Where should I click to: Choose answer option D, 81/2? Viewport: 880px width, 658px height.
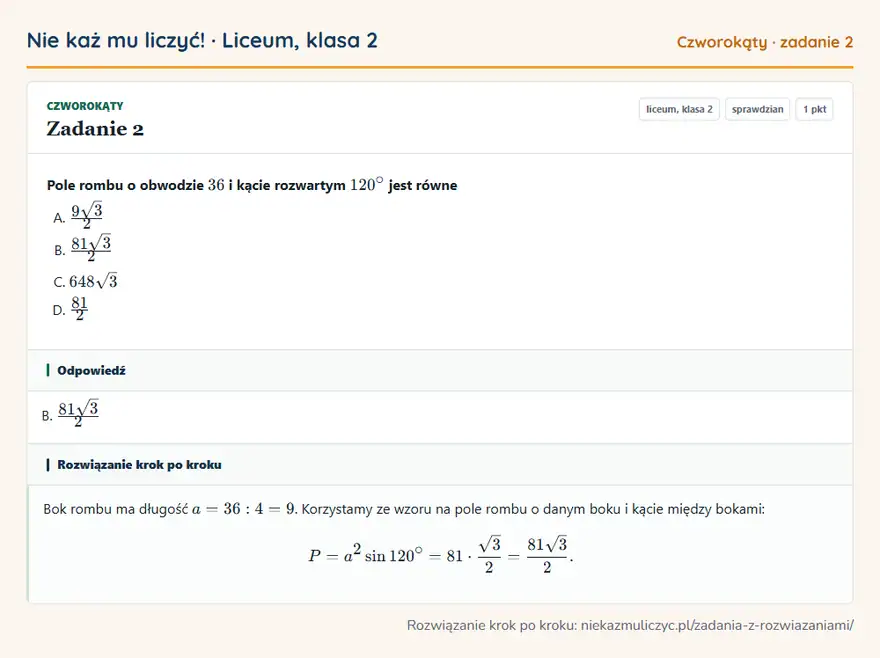pyautogui.click(x=70, y=308)
